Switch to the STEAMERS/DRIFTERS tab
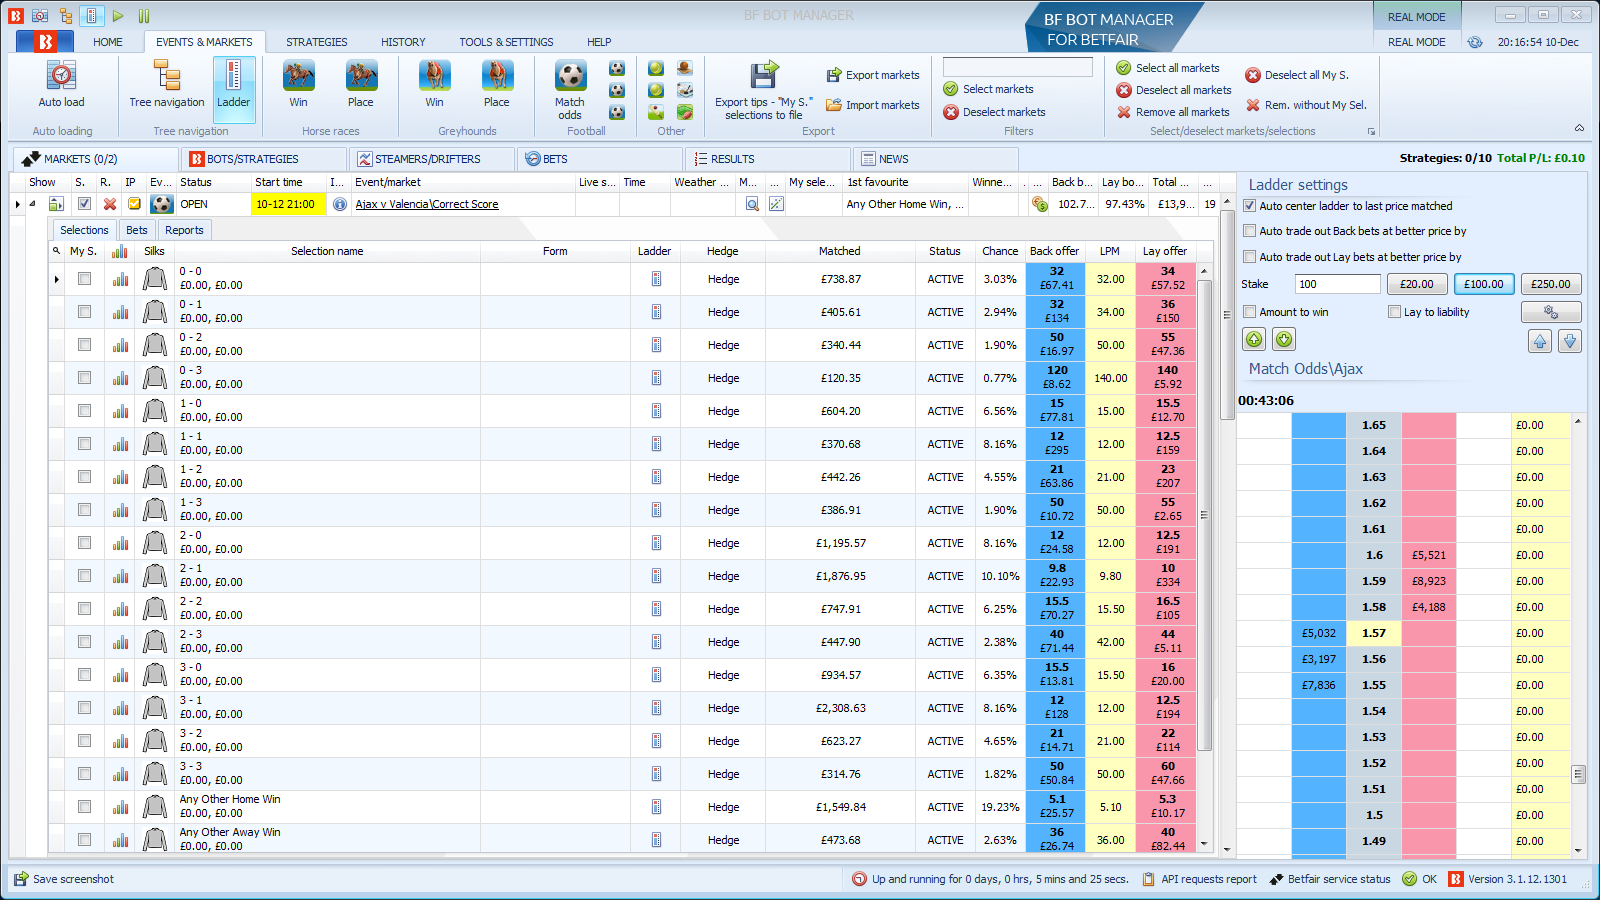Image resolution: width=1600 pixels, height=900 pixels. coord(432,159)
